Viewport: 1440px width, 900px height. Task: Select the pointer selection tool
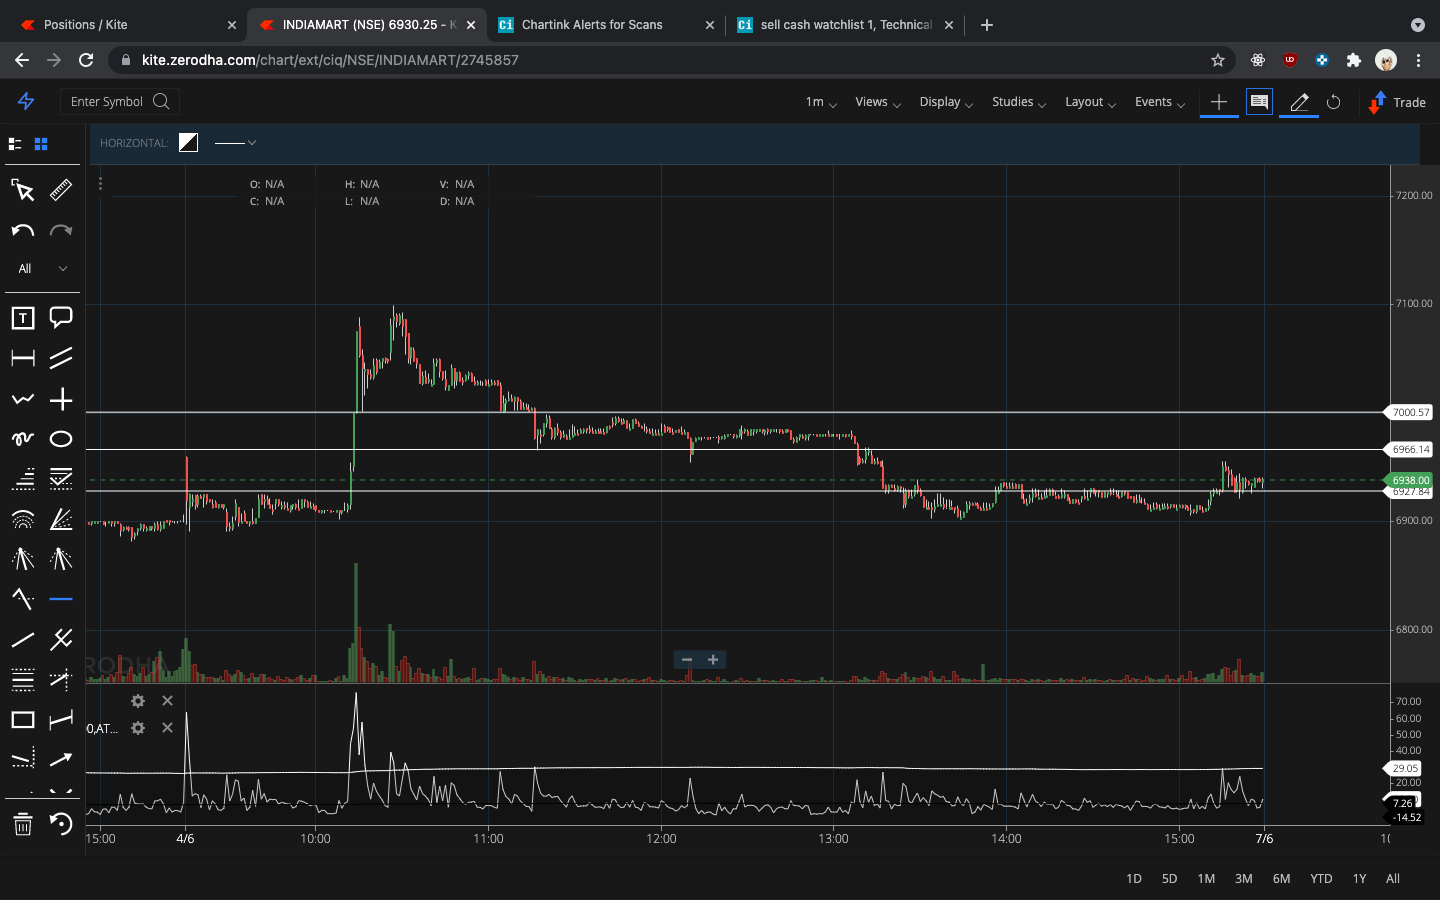point(22,190)
